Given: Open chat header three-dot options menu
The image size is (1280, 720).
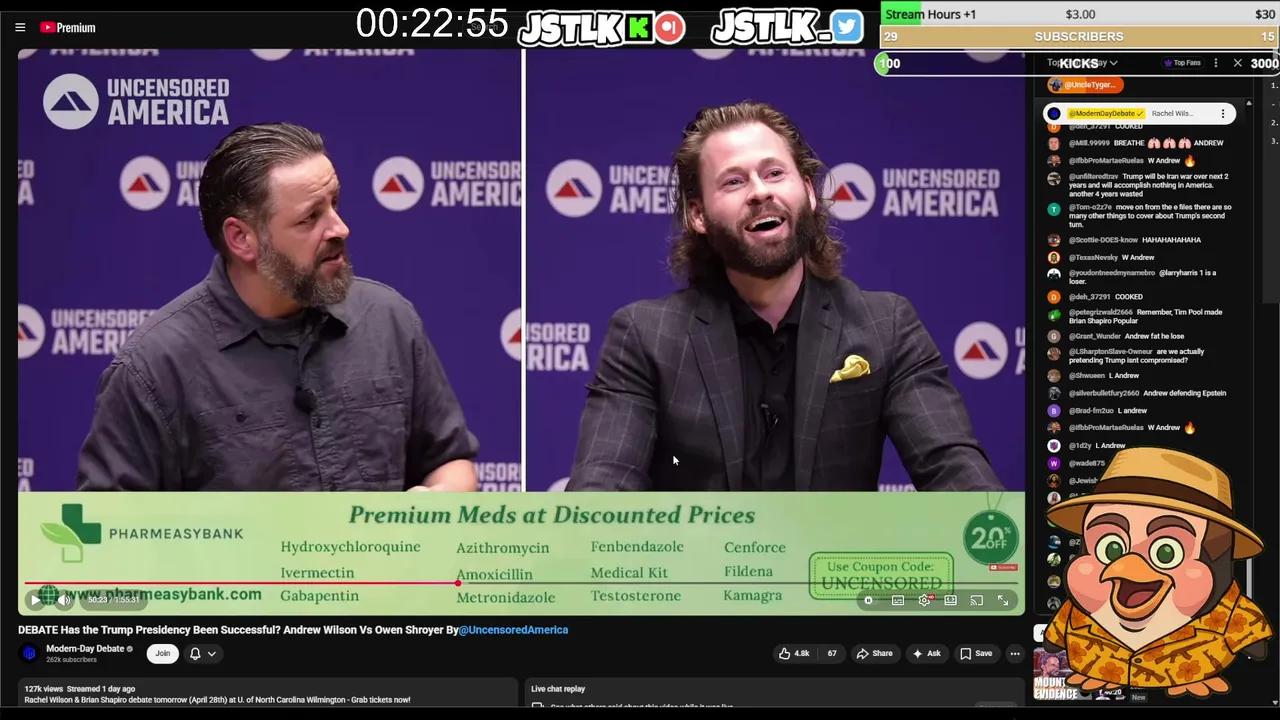Looking at the screenshot, I should point(1215,63).
